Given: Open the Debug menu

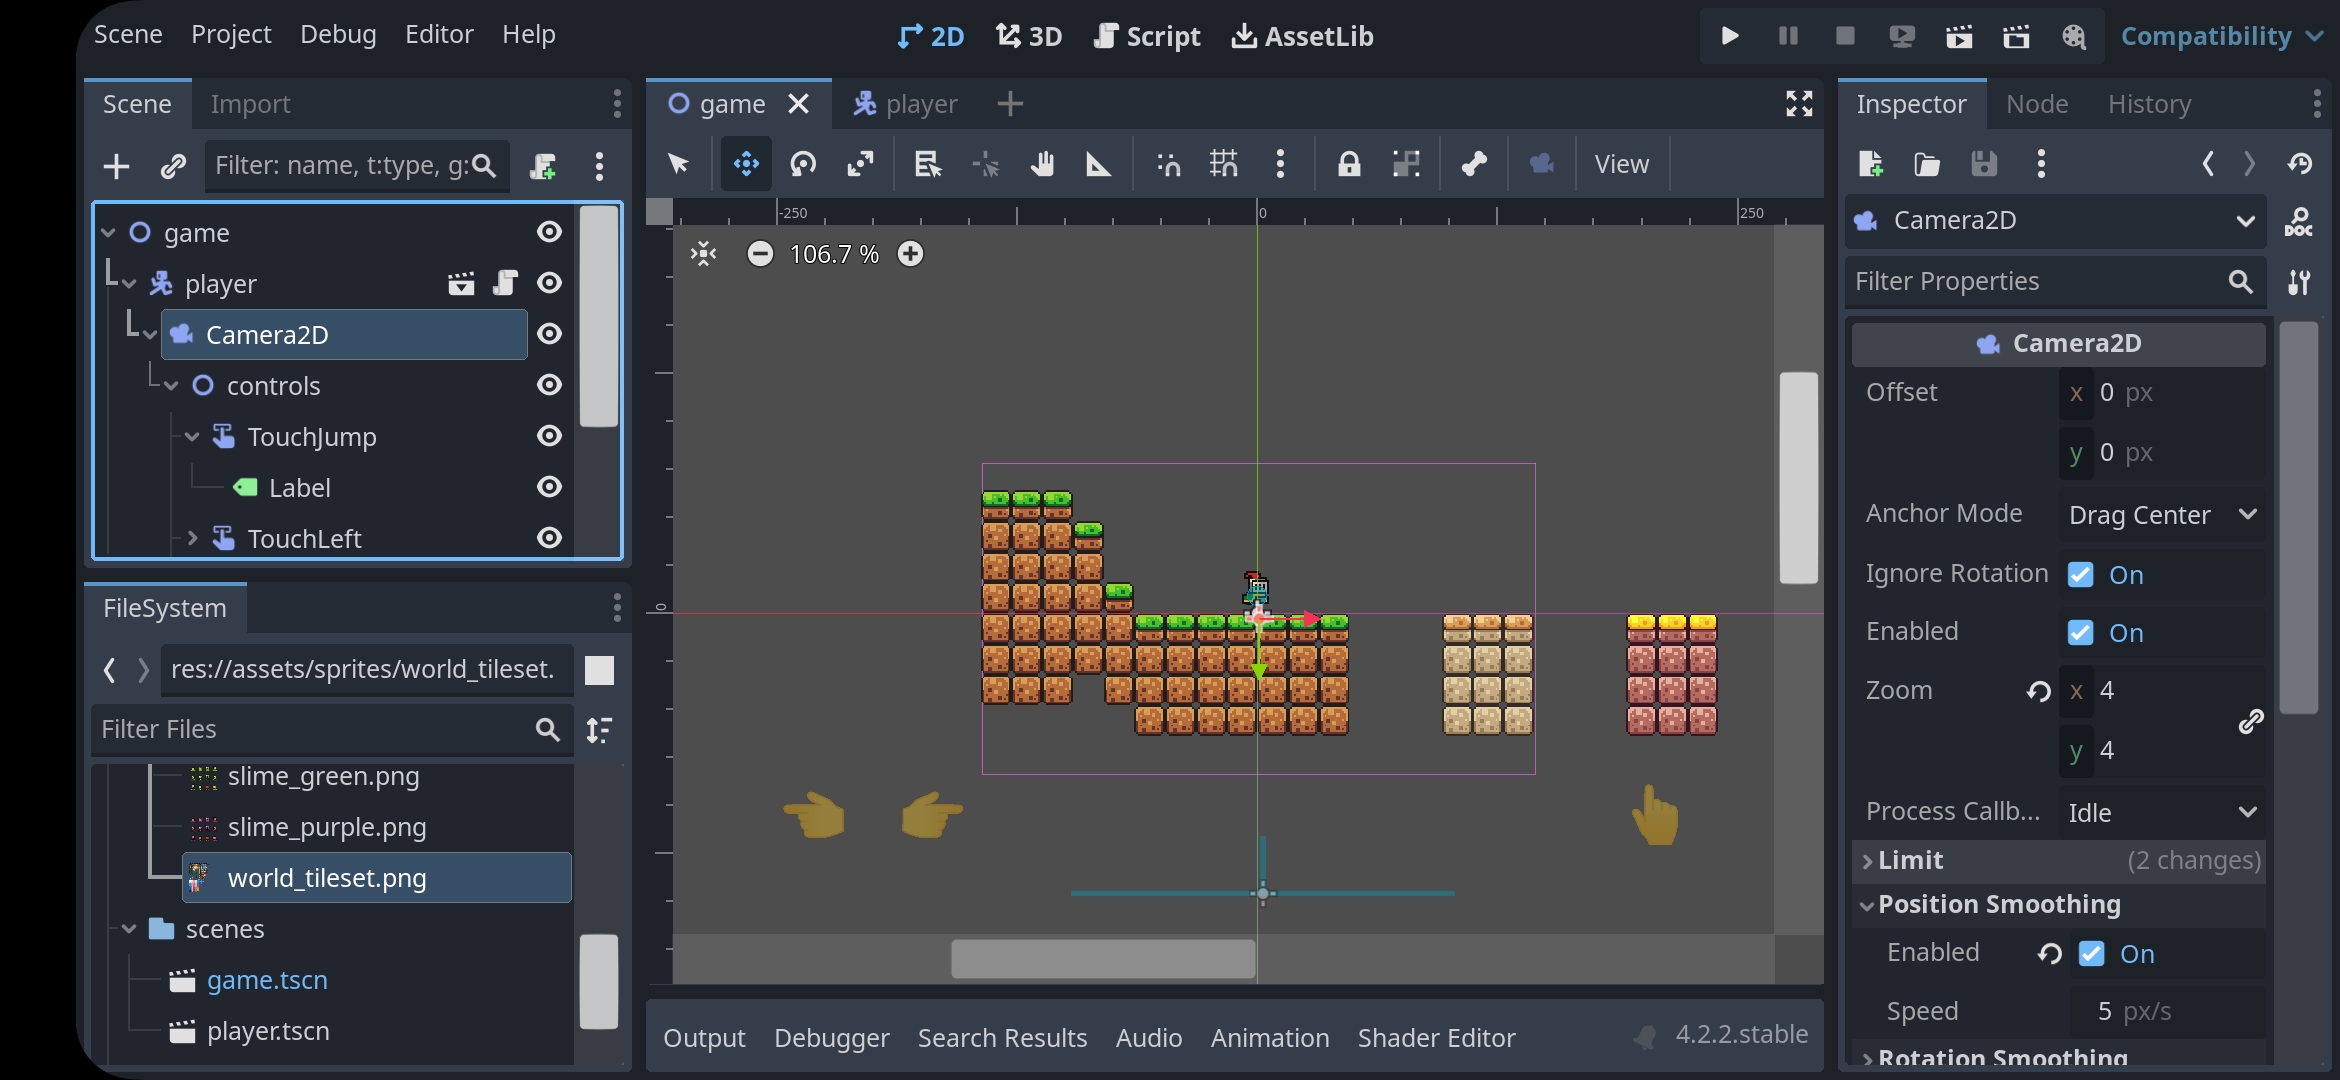Looking at the screenshot, I should tap(338, 34).
